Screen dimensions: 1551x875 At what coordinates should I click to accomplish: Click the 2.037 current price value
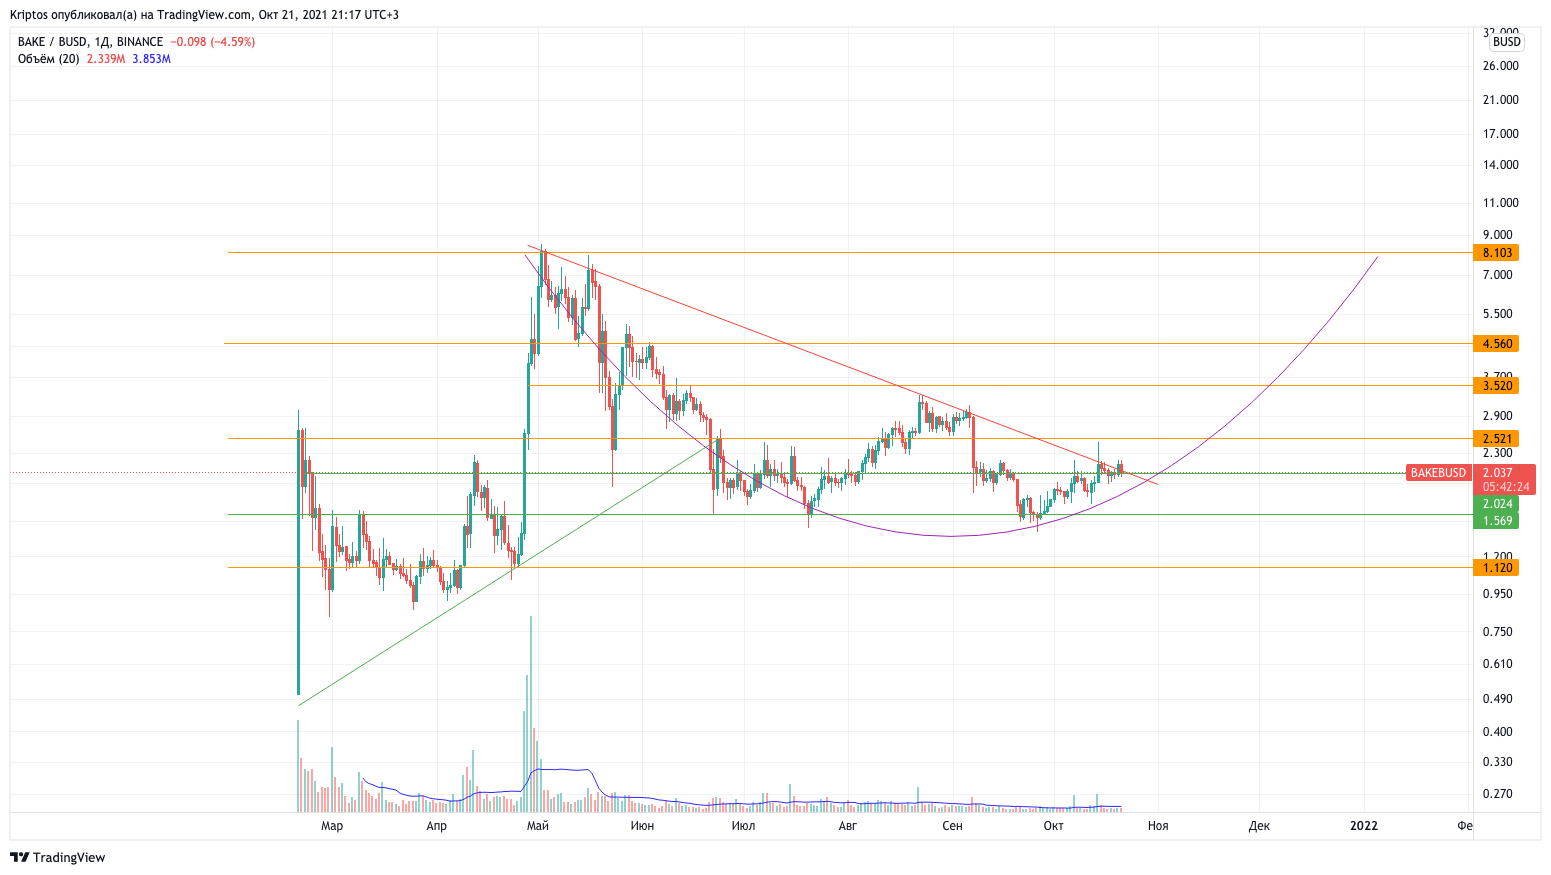[x=1497, y=473]
